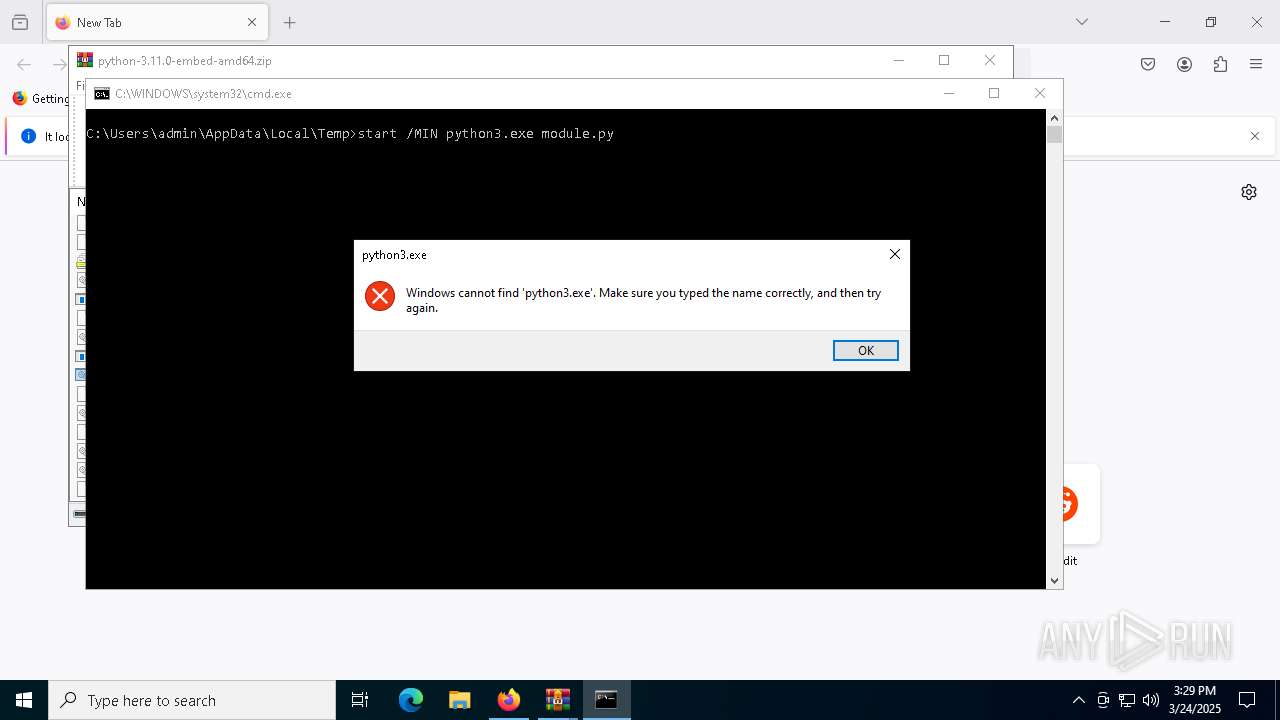
Task: Click the cmd.exe title bar icon
Action: (x=102, y=94)
